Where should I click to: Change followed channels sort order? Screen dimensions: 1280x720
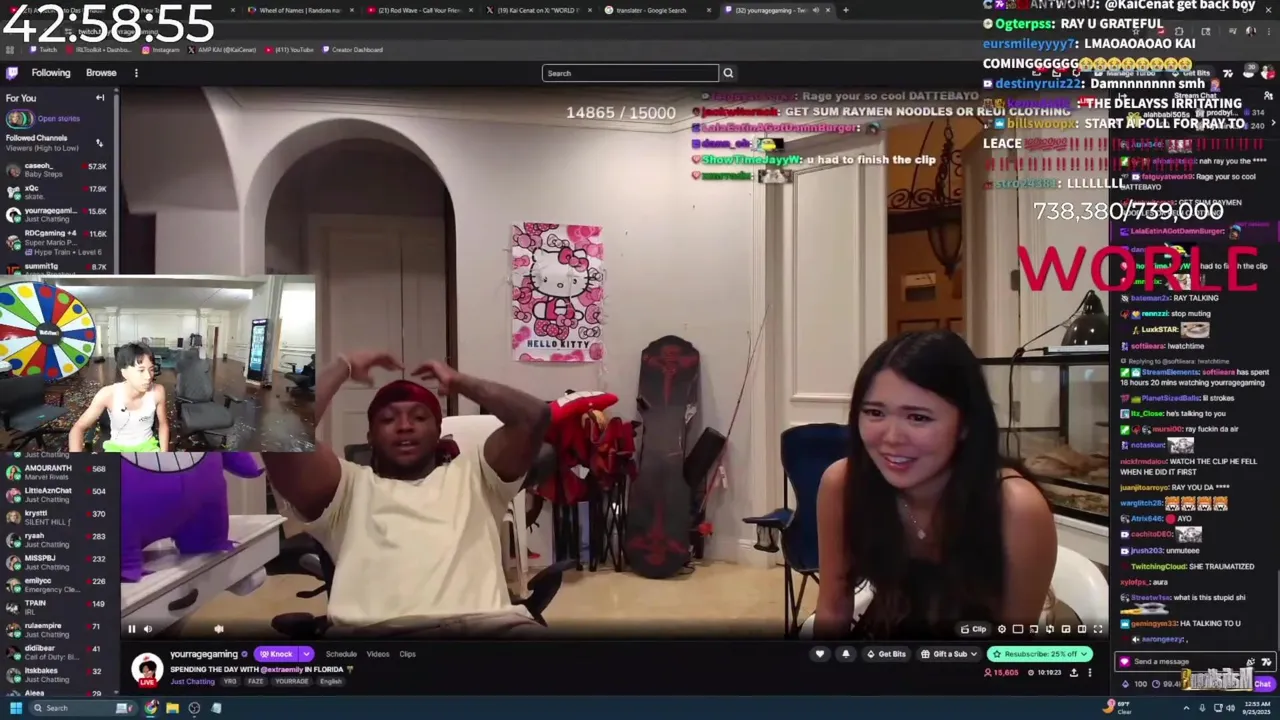99,142
